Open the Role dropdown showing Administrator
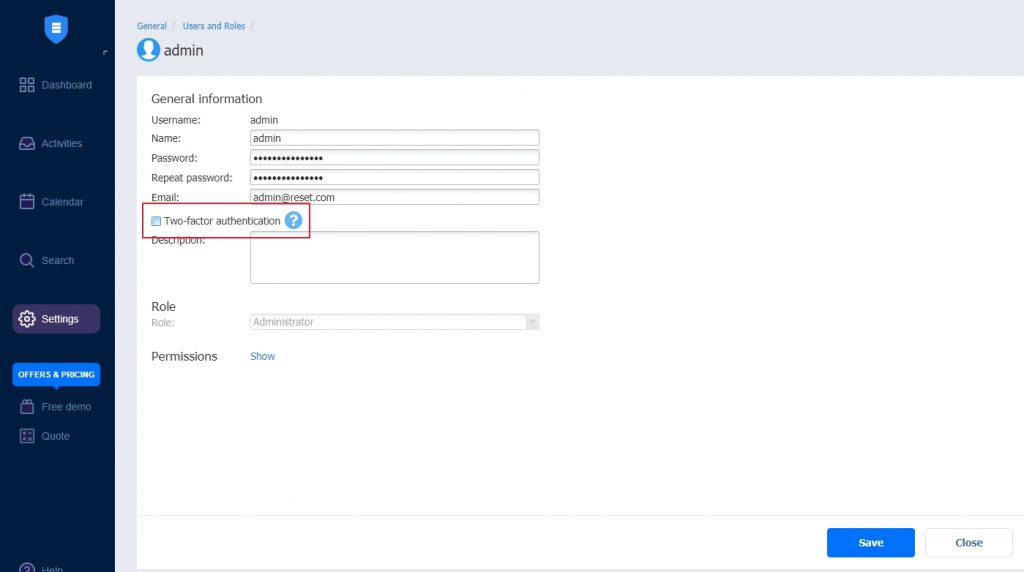This screenshot has height=572, width=1024. click(394, 322)
